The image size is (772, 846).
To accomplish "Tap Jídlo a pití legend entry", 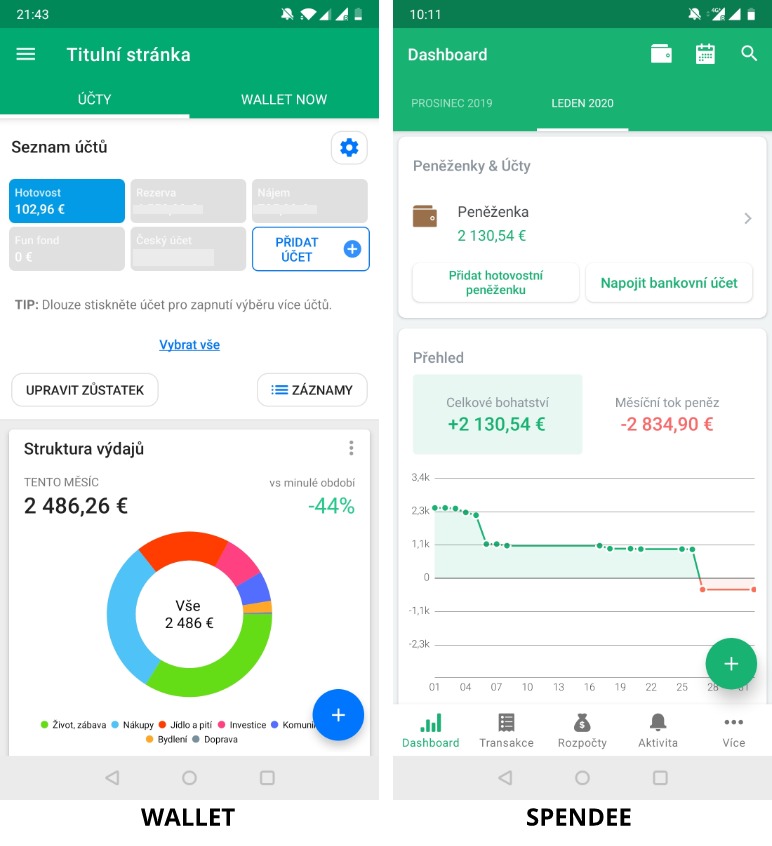I will pyautogui.click(x=186, y=725).
